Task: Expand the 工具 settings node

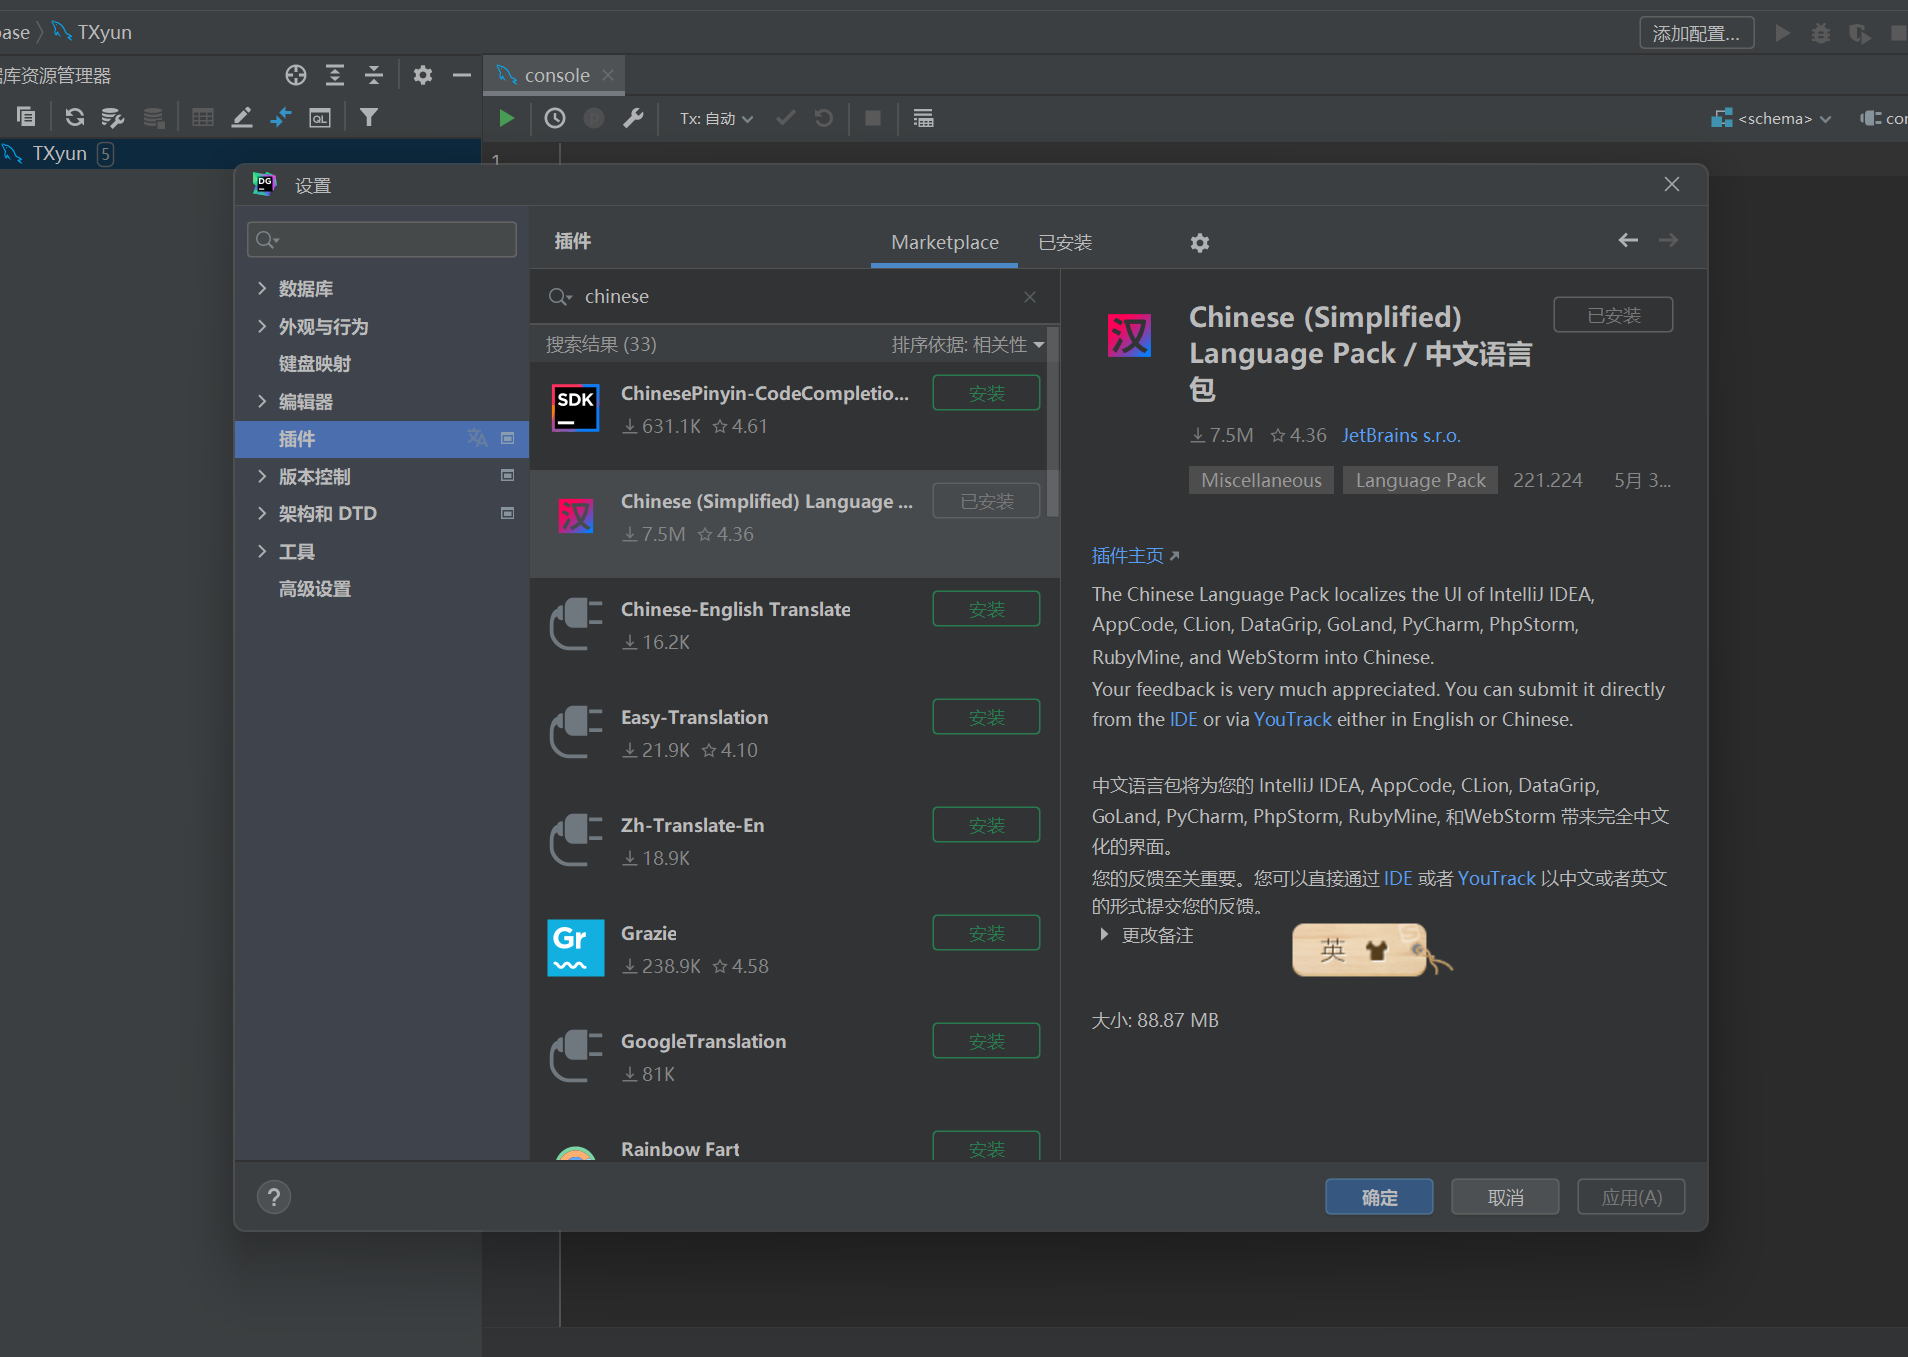Action: click(262, 552)
